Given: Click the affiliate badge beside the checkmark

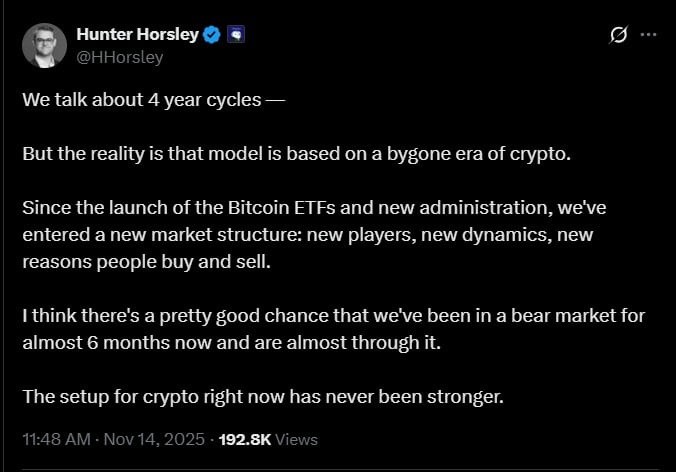Looking at the screenshot, I should [x=236, y=35].
